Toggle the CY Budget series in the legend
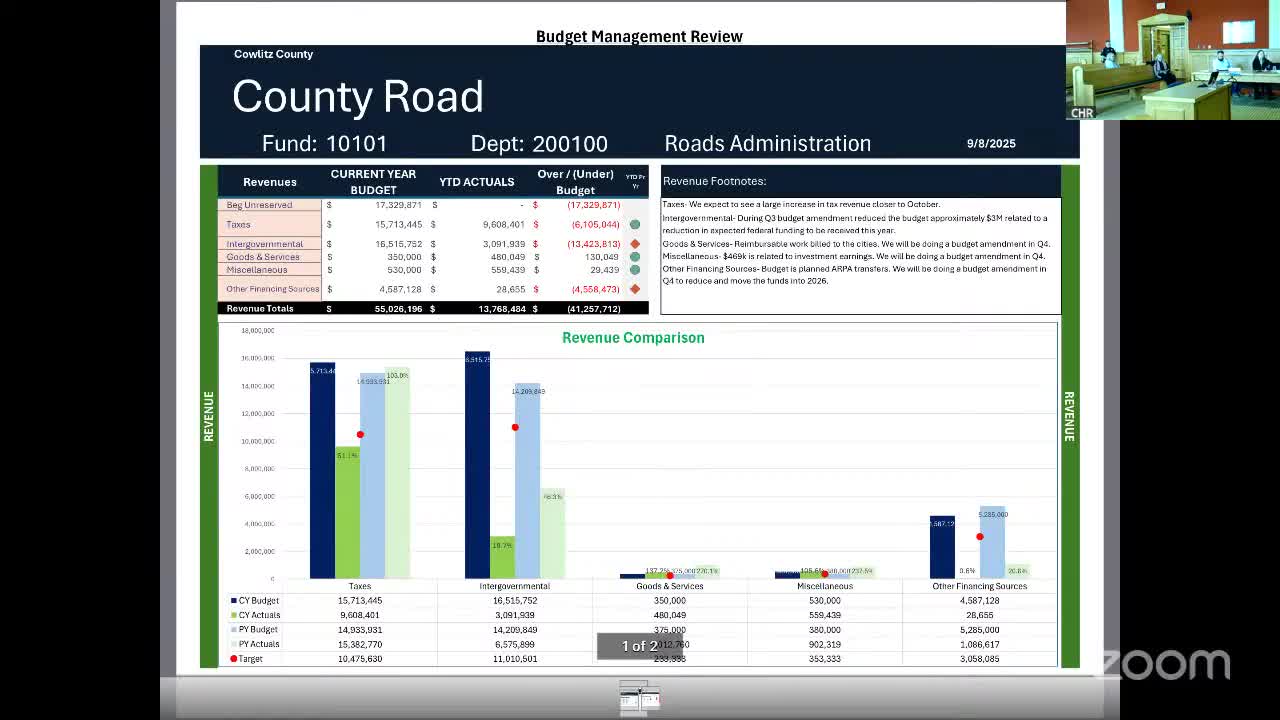Viewport: 1280px width, 720px height. 254,601
